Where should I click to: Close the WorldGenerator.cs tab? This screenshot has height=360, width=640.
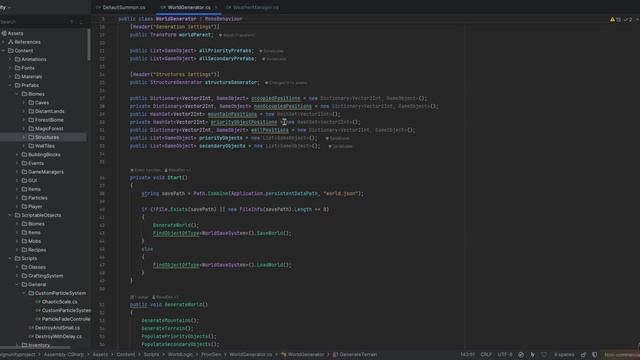tap(216, 7)
